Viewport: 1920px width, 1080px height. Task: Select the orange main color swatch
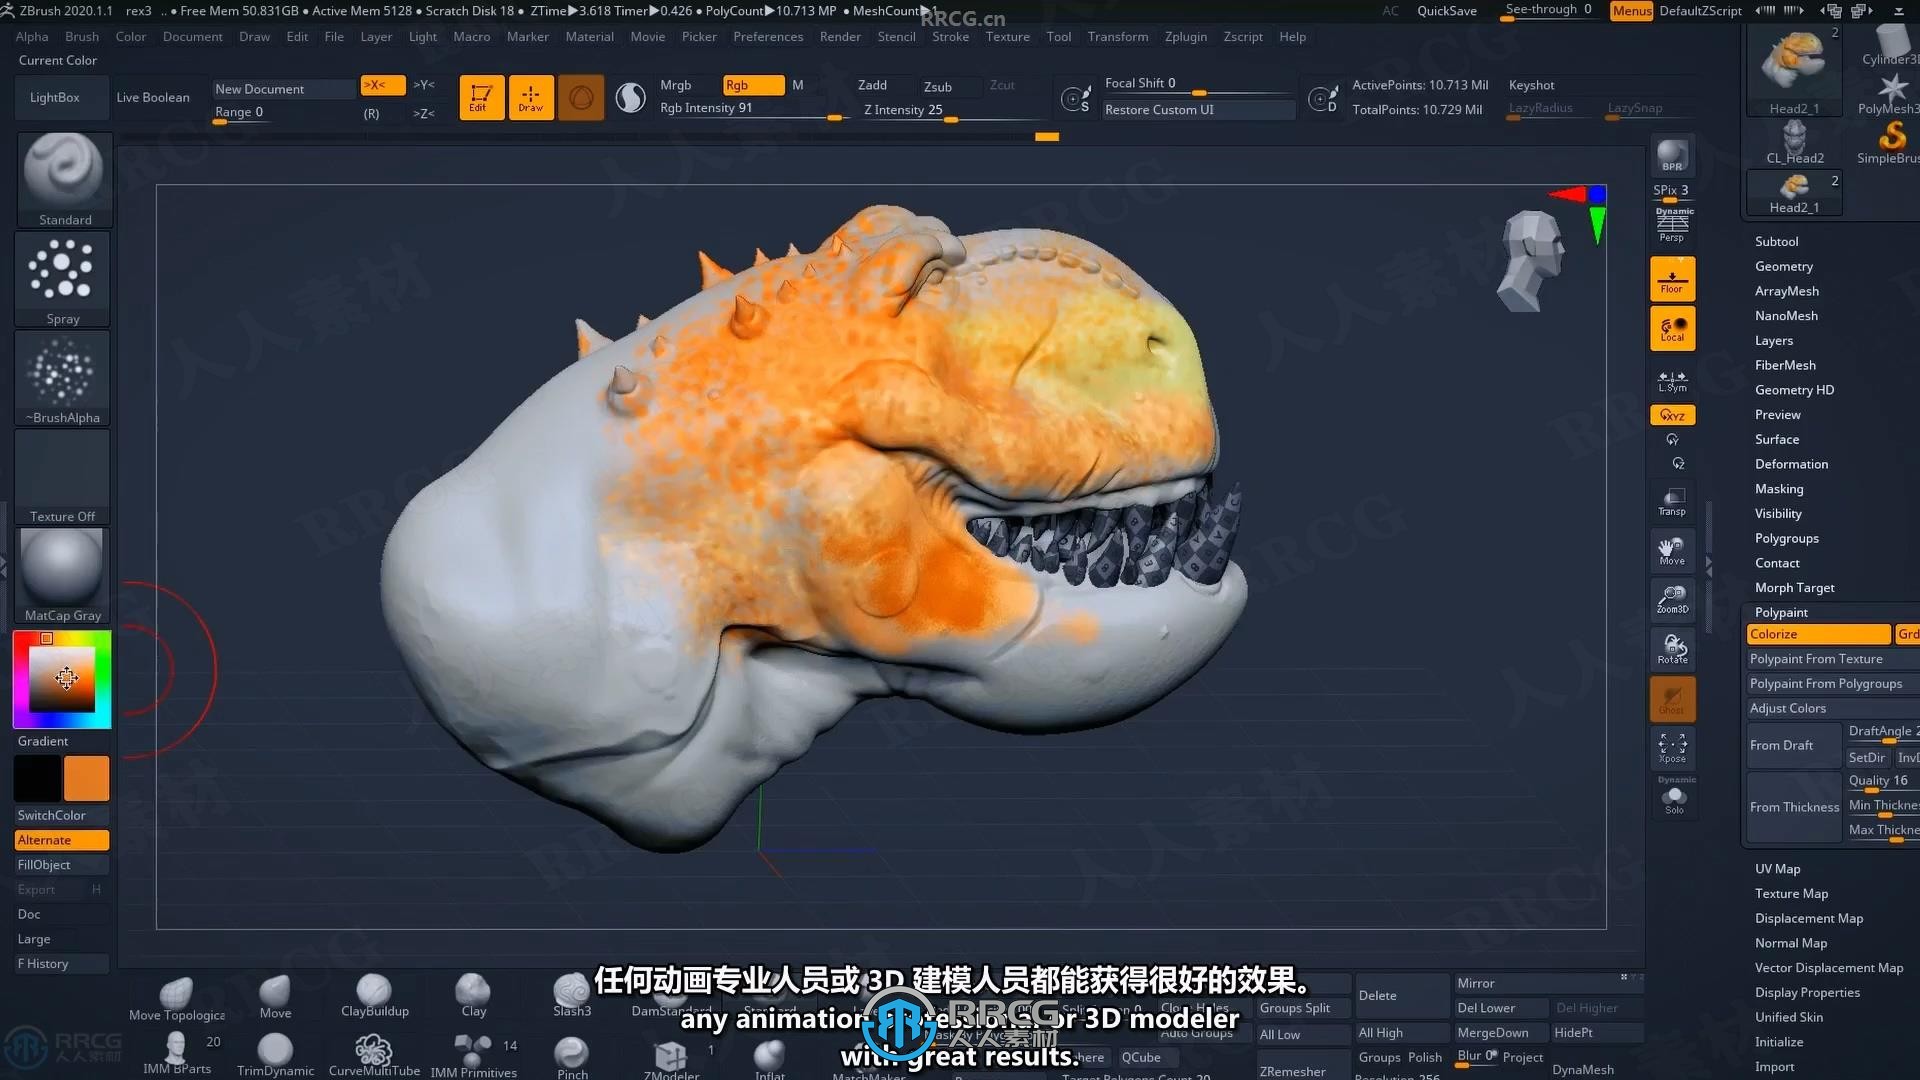[x=87, y=779]
